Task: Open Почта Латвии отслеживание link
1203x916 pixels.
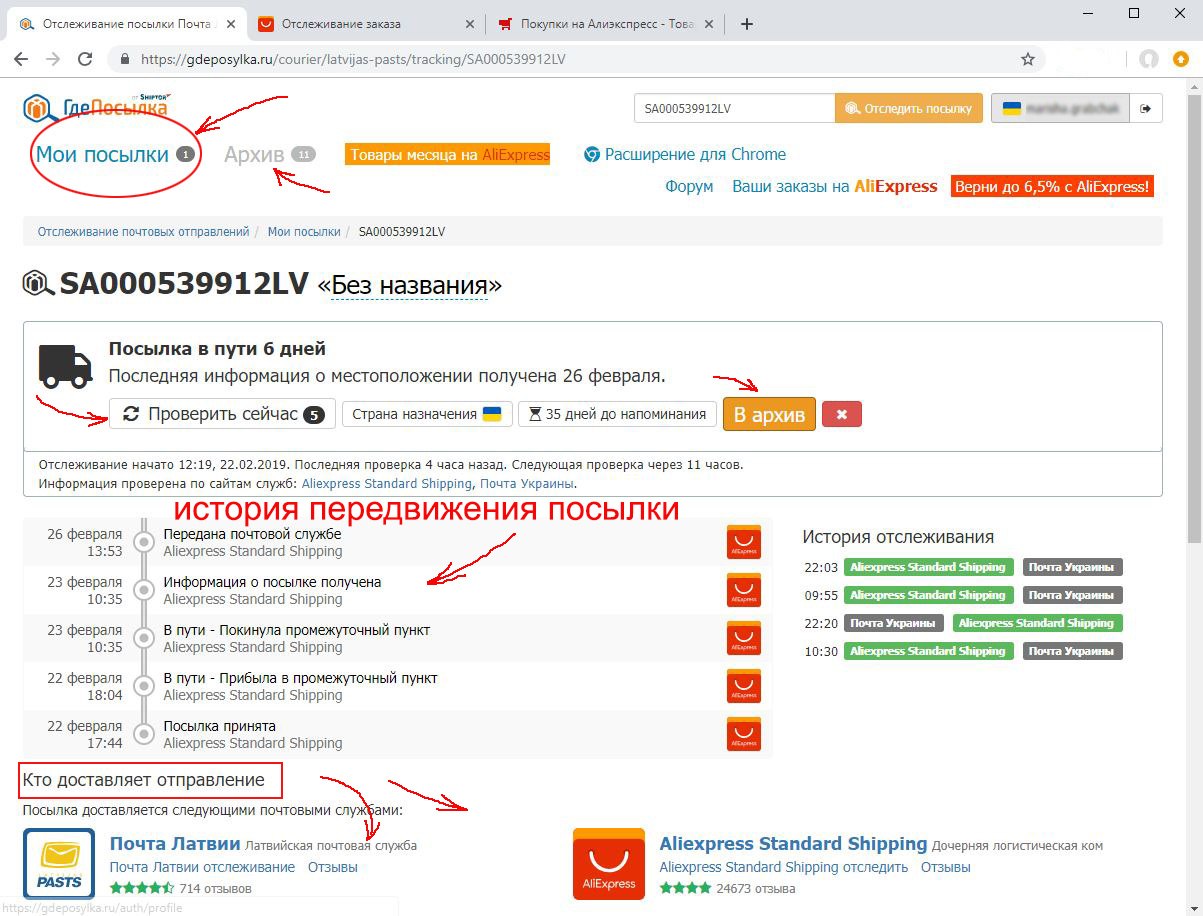Action: 202,867
